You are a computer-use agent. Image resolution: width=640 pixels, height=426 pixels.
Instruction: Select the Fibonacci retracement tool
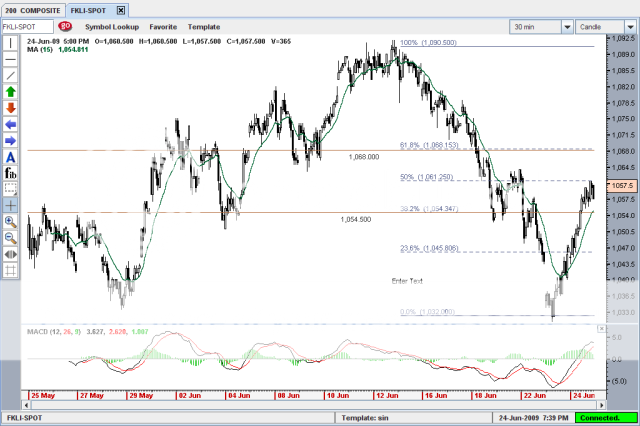(10, 173)
